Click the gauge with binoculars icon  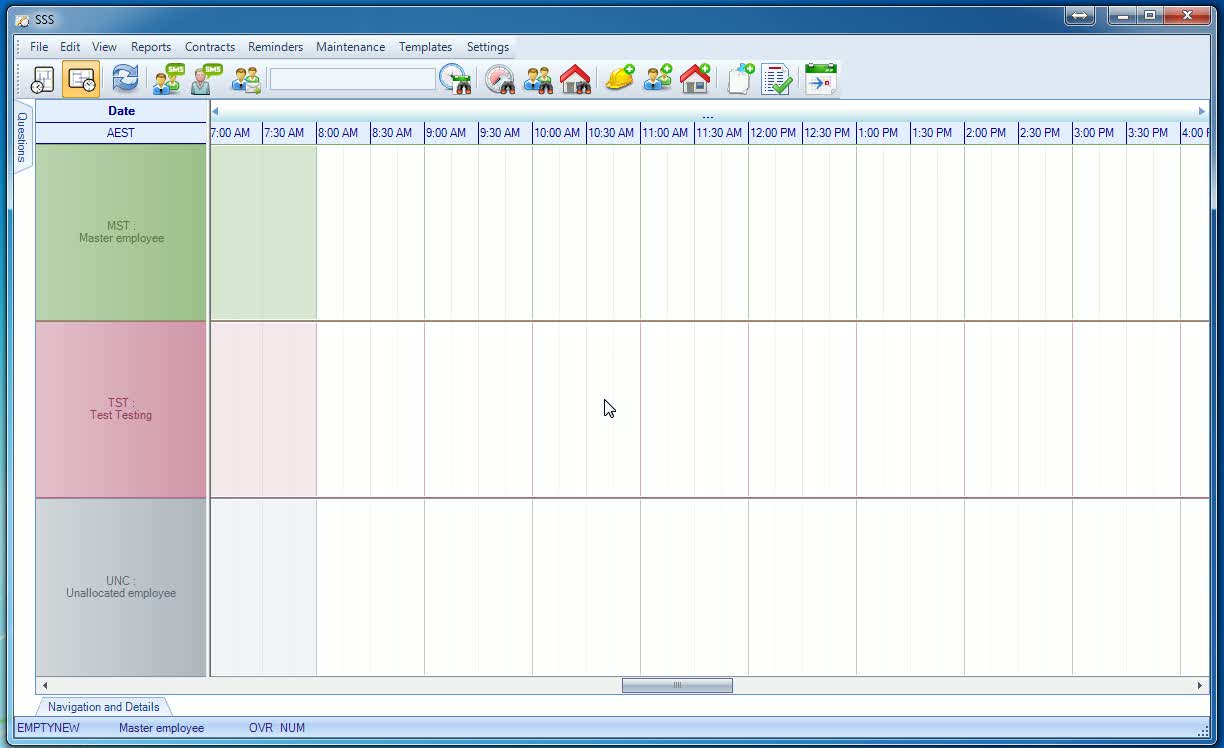pos(500,79)
